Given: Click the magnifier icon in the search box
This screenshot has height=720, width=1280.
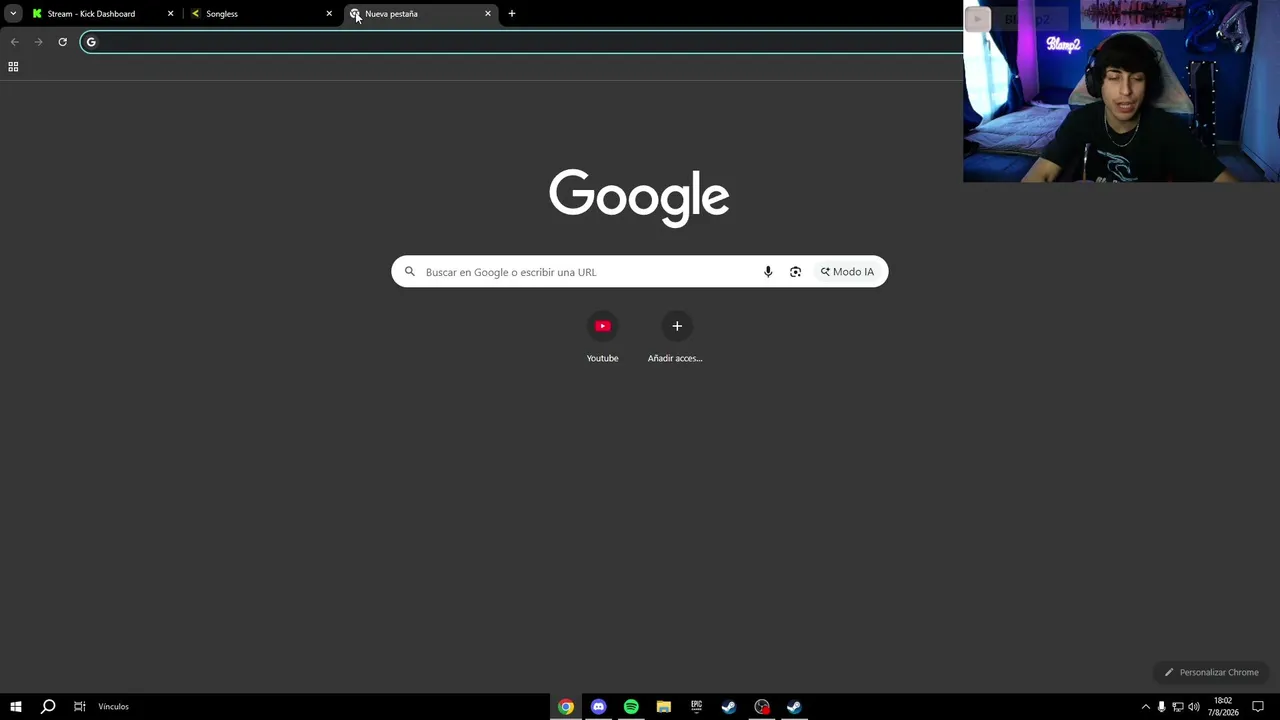Looking at the screenshot, I should click(409, 272).
